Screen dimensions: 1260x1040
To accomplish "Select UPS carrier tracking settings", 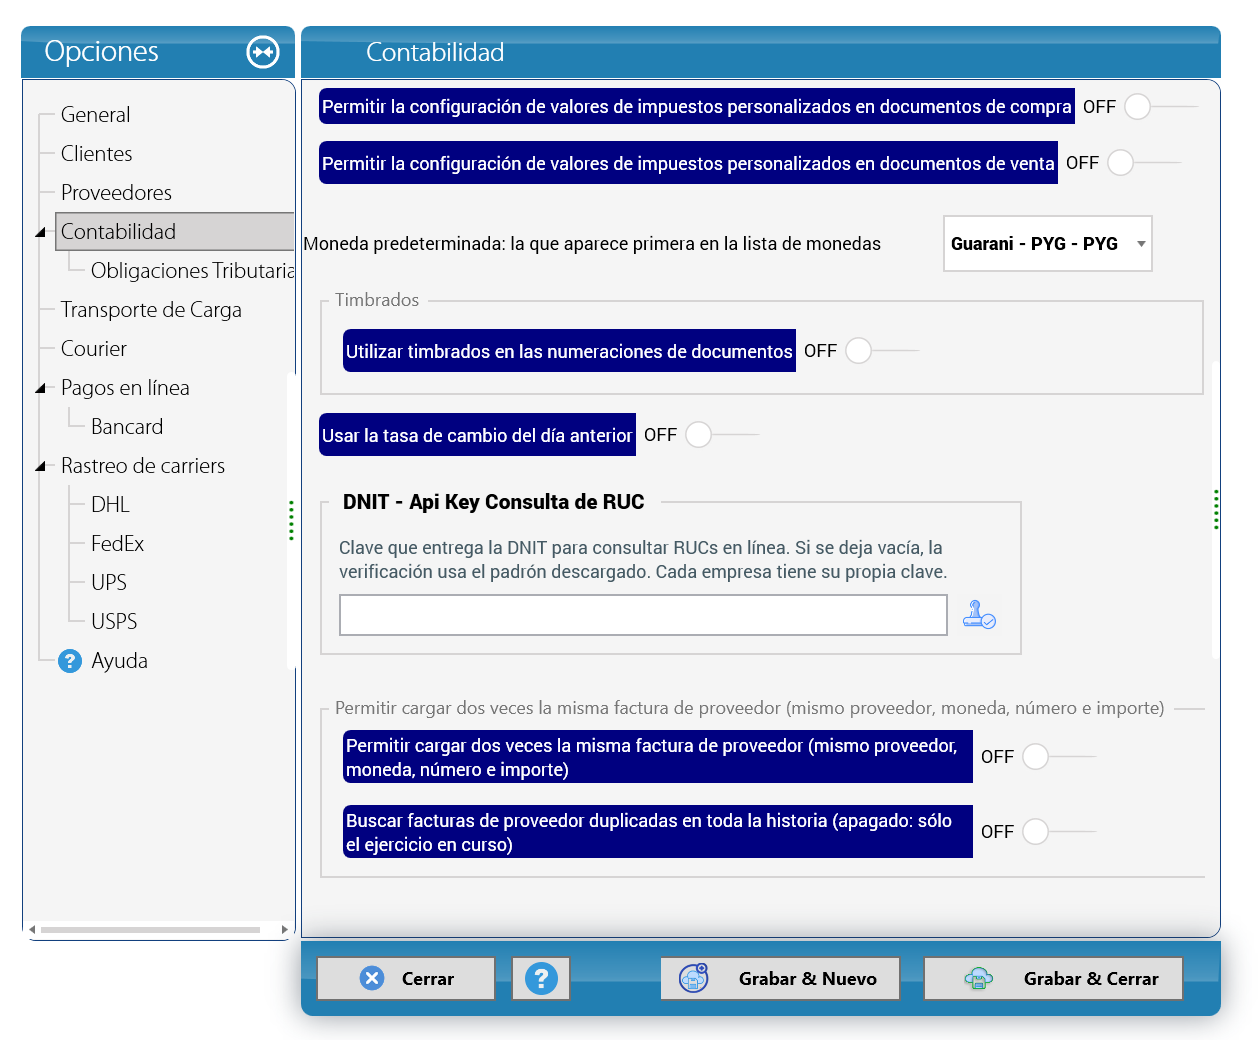I will coord(109,583).
